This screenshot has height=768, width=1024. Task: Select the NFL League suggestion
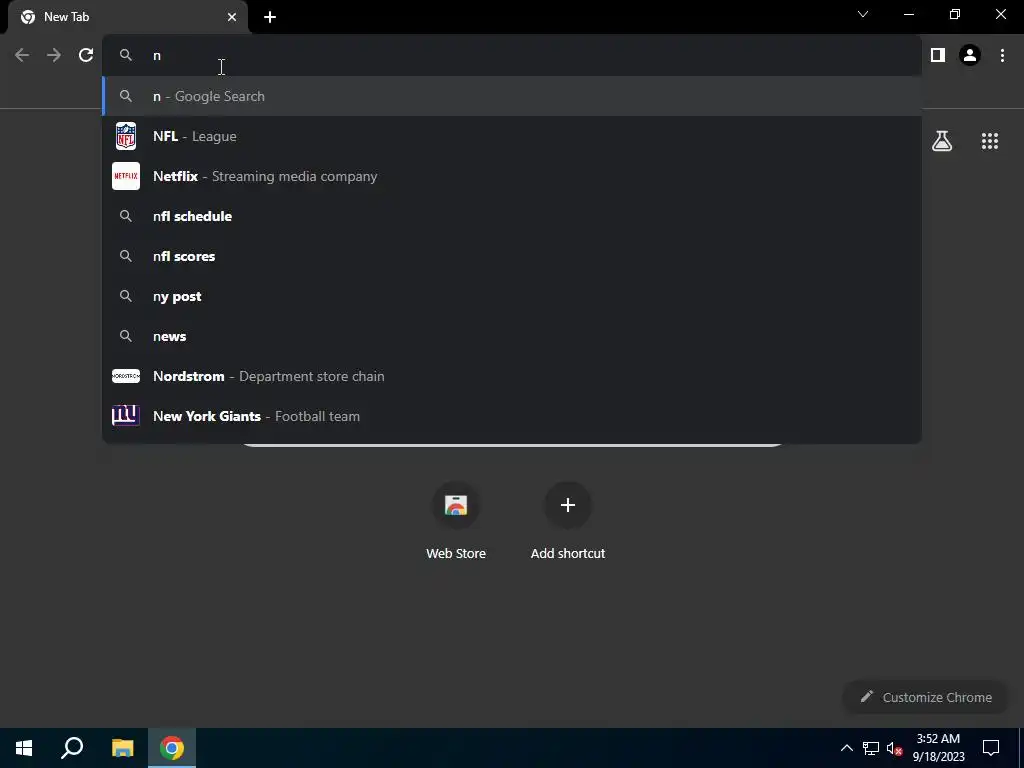tap(511, 136)
